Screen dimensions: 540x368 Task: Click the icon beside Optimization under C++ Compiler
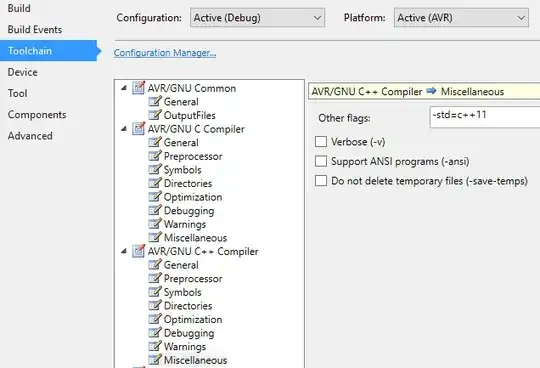point(155,319)
